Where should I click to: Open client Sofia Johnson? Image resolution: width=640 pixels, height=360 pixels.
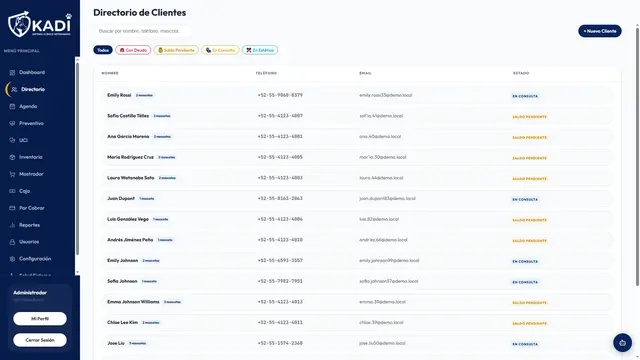click(x=357, y=281)
